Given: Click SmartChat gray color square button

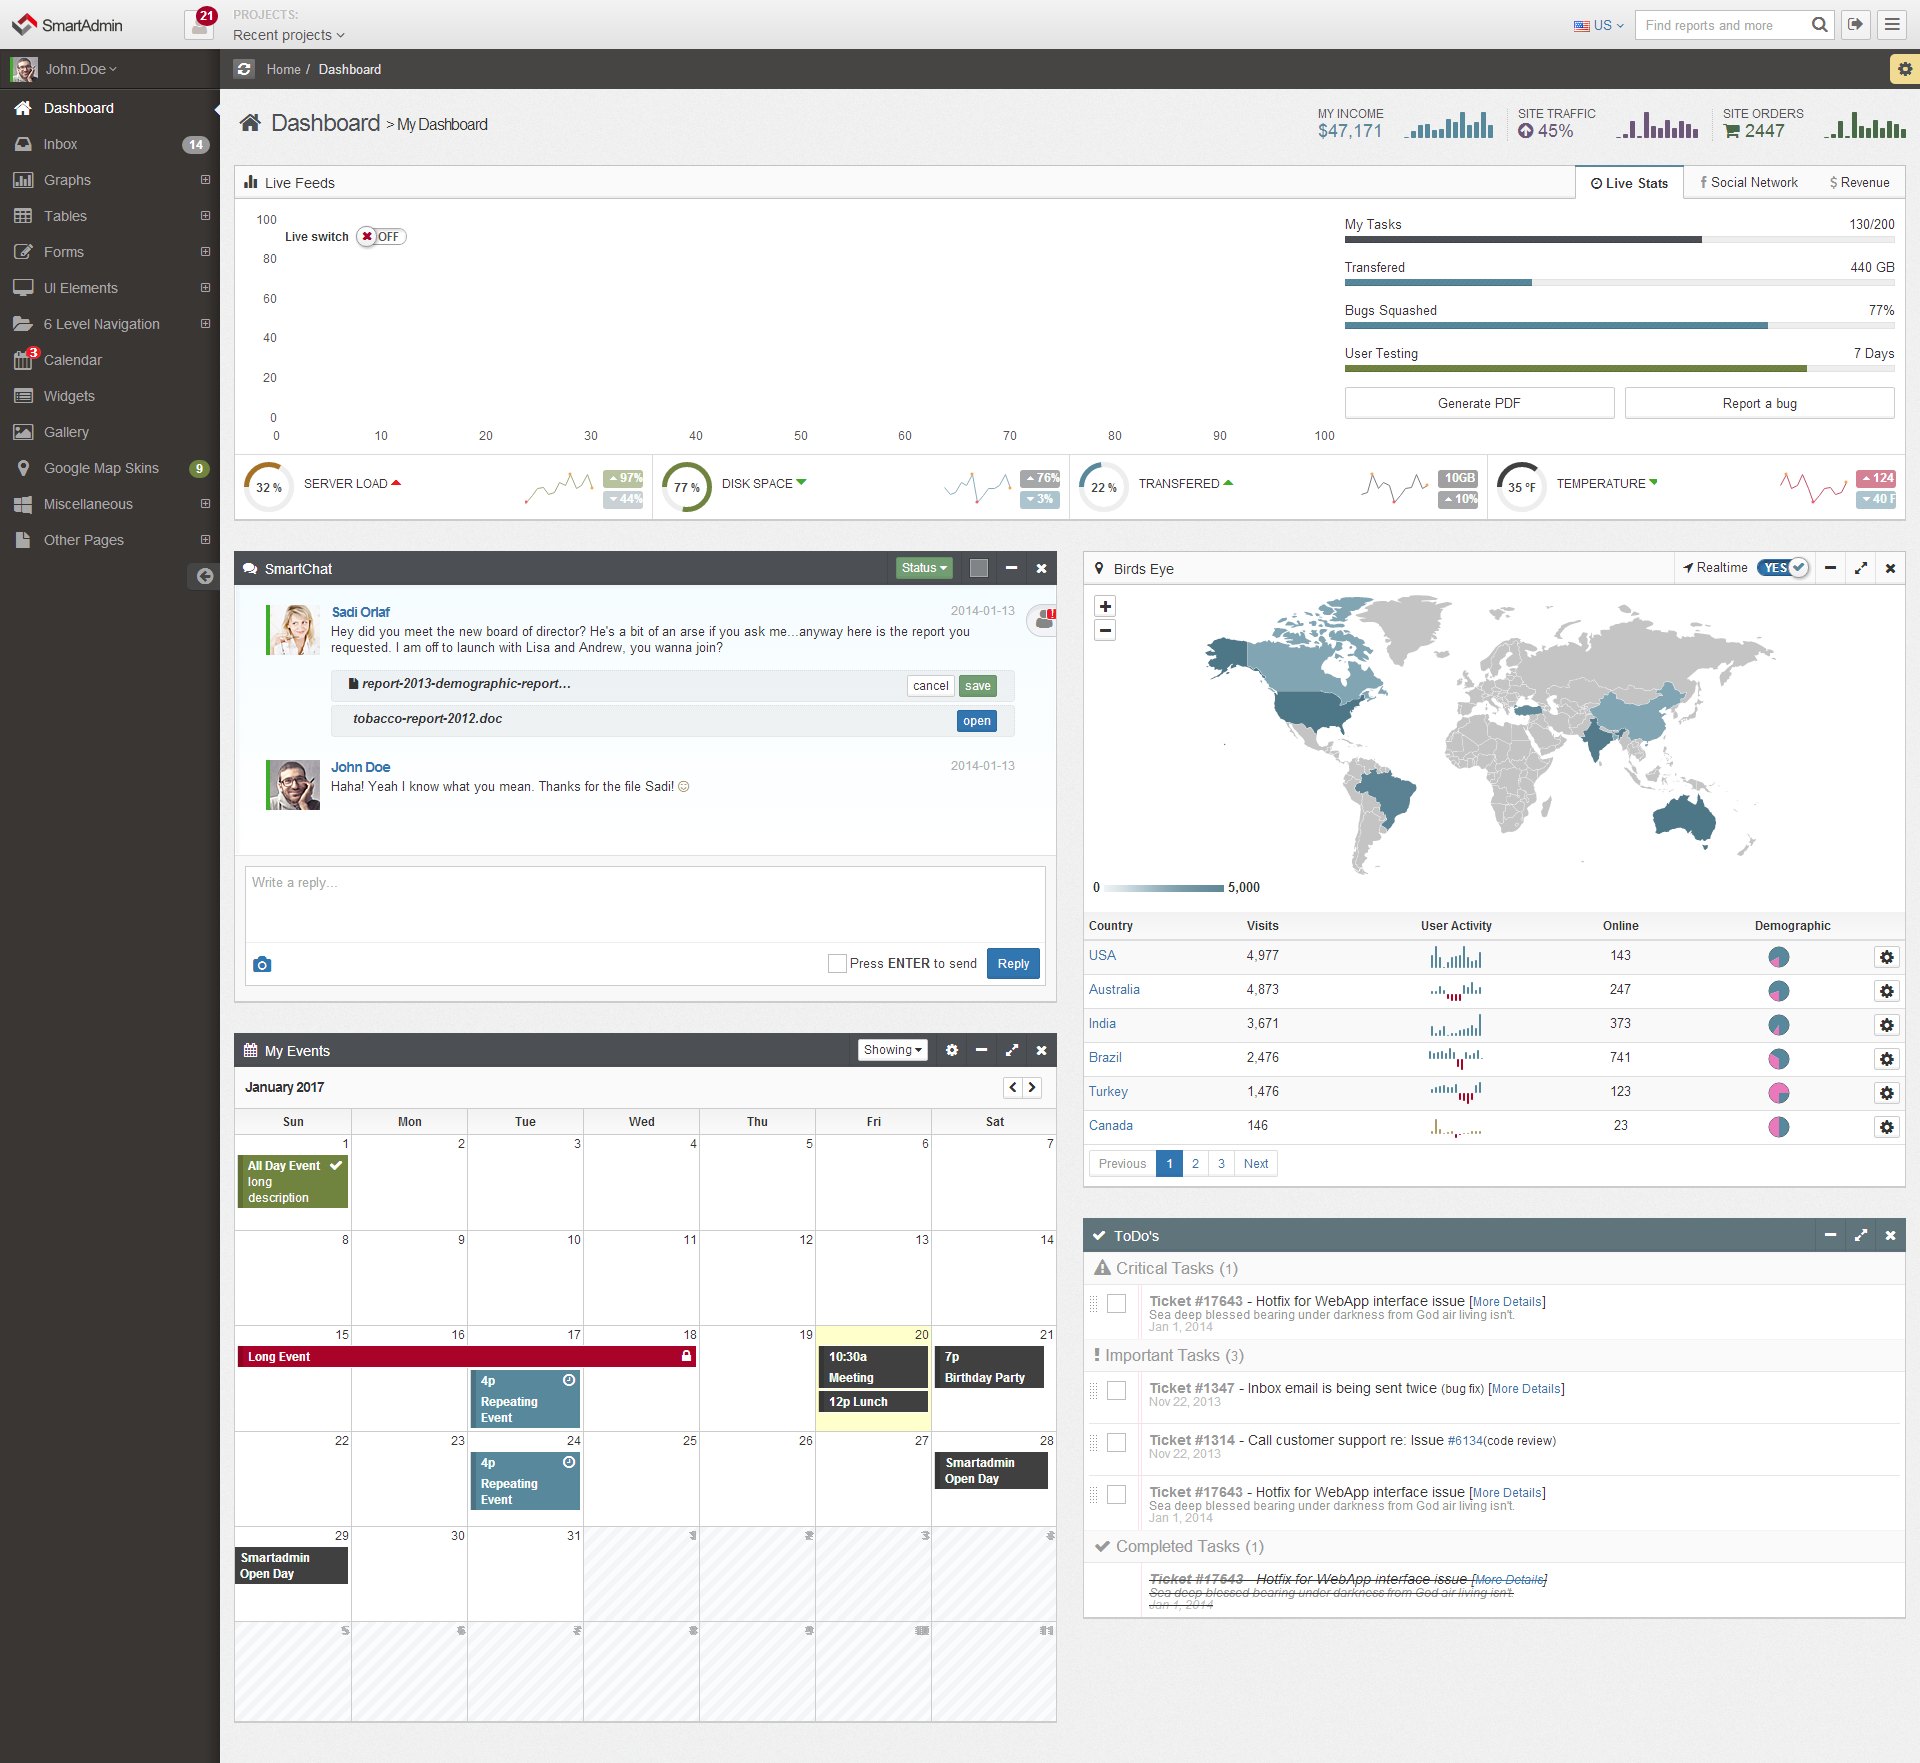Looking at the screenshot, I should tap(979, 568).
